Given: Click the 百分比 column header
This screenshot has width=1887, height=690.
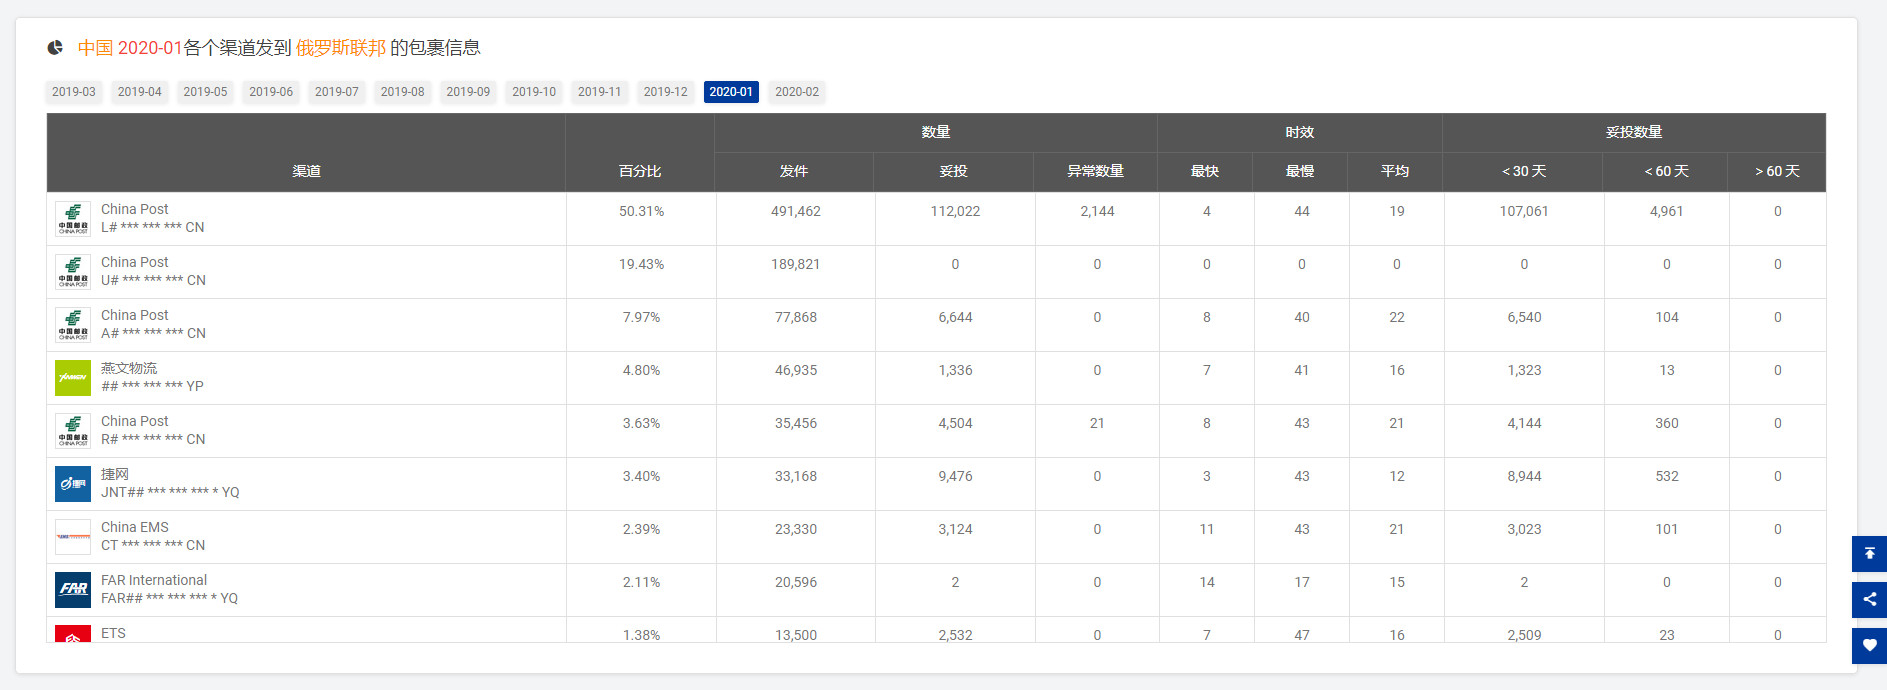Looking at the screenshot, I should point(640,171).
